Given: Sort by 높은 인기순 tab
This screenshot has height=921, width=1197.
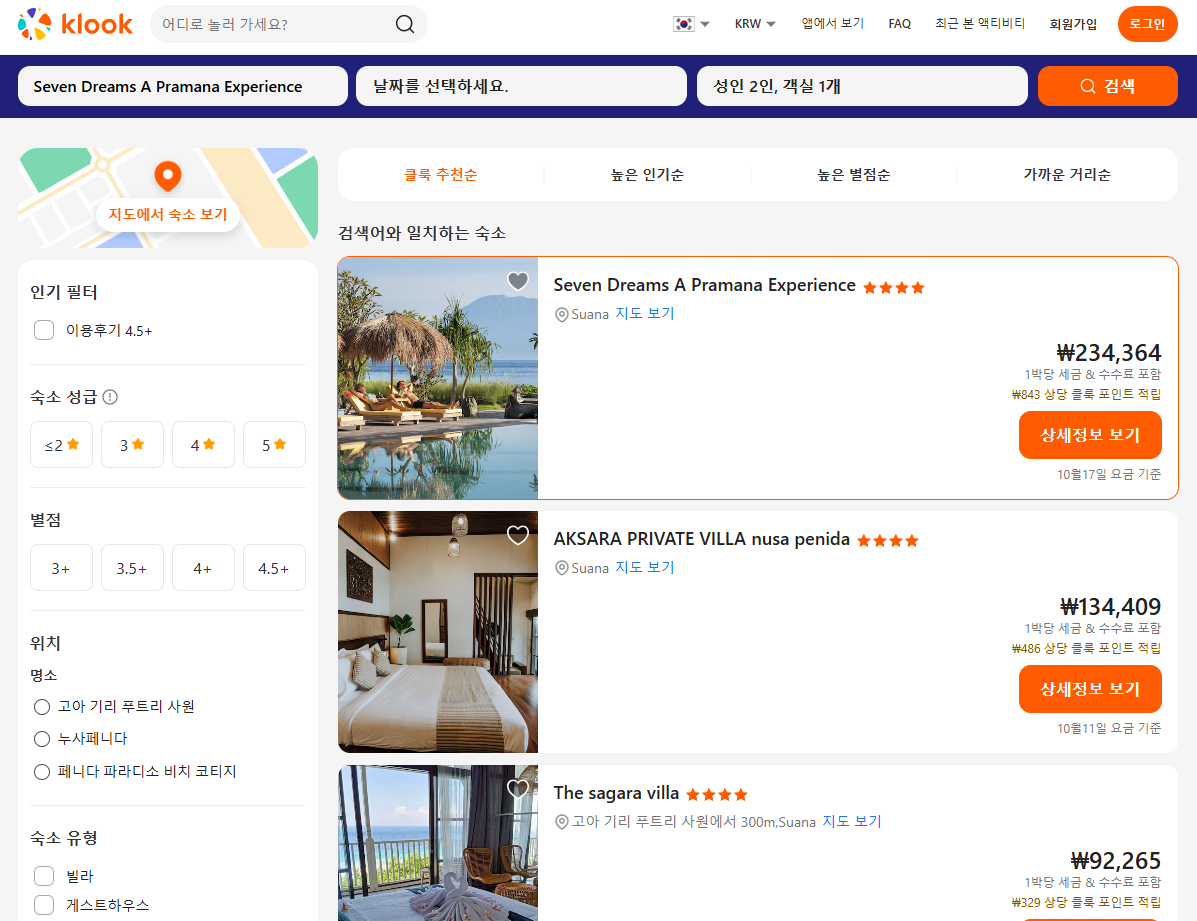Looking at the screenshot, I should pos(647,175).
